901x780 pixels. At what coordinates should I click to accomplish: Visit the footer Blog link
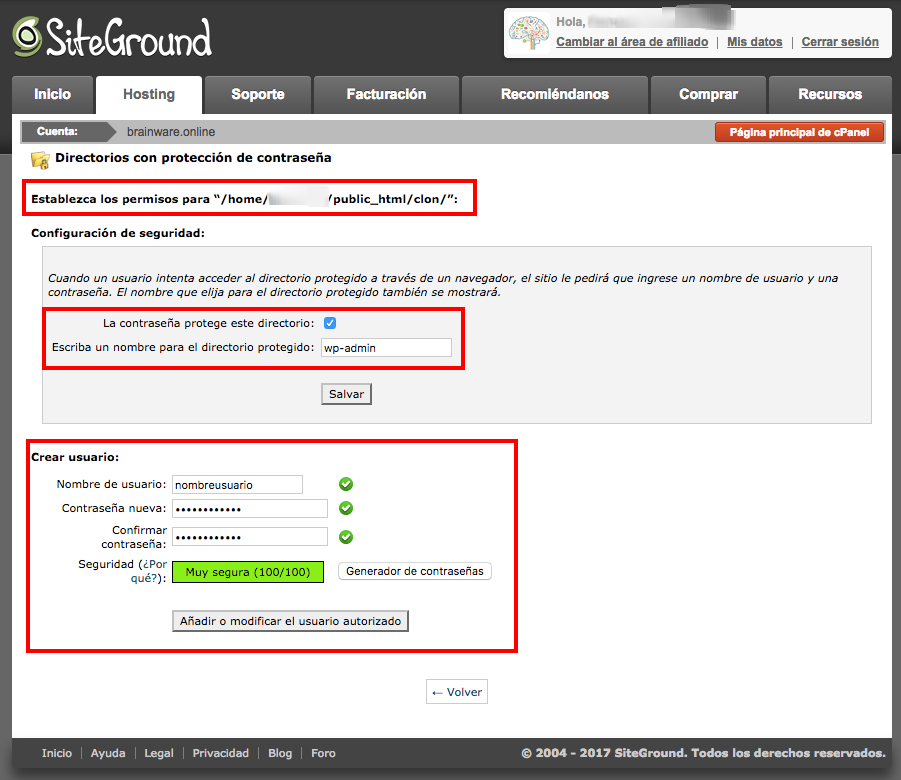(x=280, y=753)
